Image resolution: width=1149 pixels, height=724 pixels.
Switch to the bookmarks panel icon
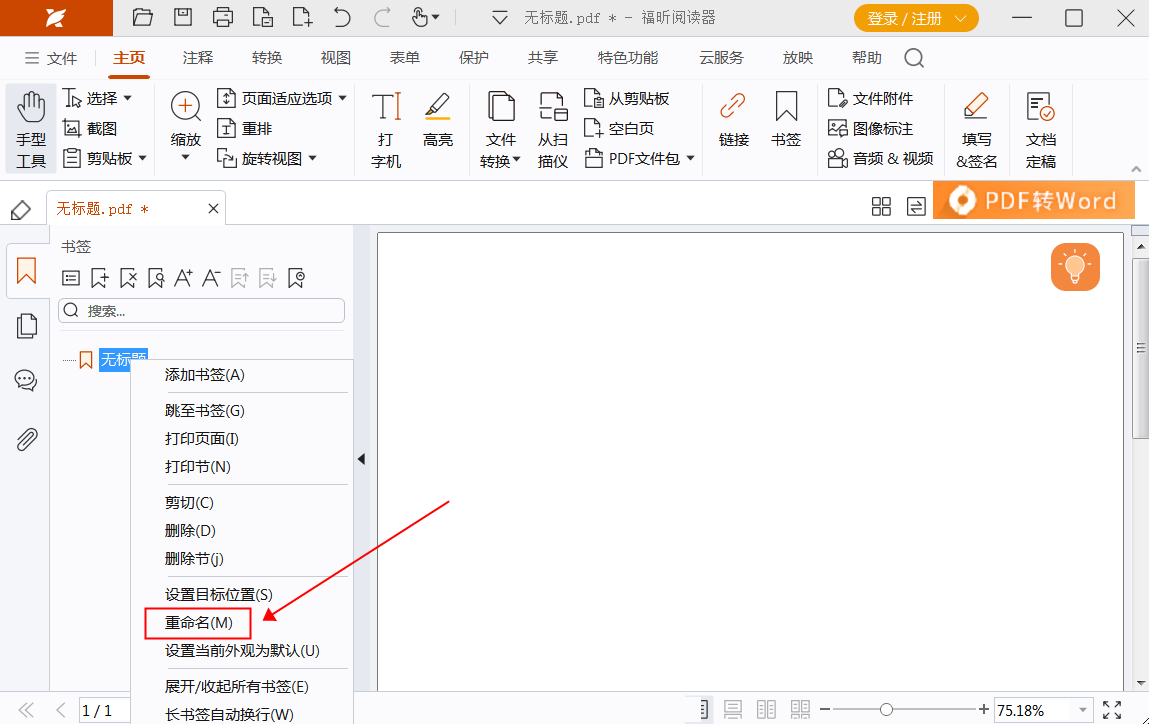pos(27,271)
